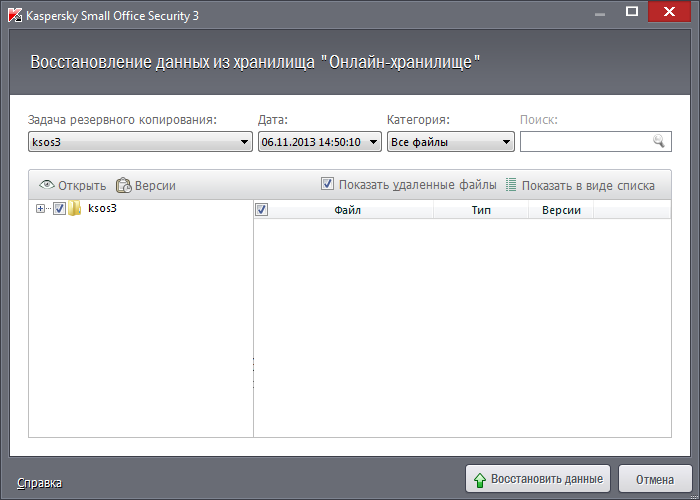This screenshot has width=700, height=500.
Task: Sort by the Тип column header
Action: (481, 210)
